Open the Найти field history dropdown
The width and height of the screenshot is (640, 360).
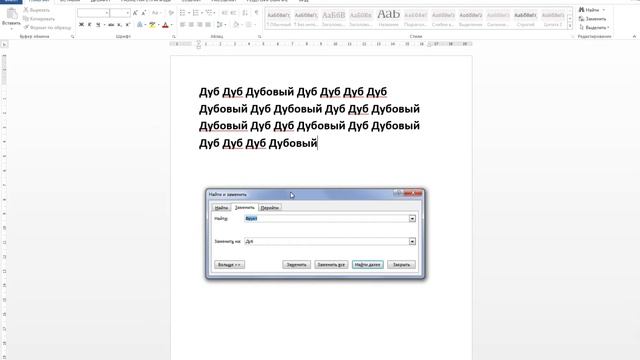pyautogui.click(x=412, y=218)
